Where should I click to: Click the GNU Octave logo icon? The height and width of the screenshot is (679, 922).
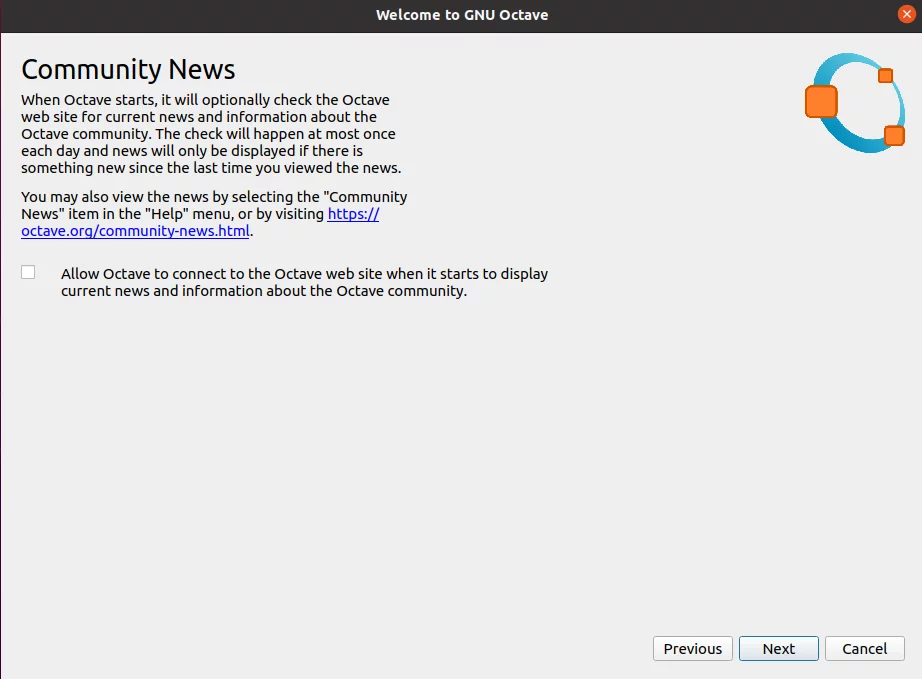tap(855, 103)
